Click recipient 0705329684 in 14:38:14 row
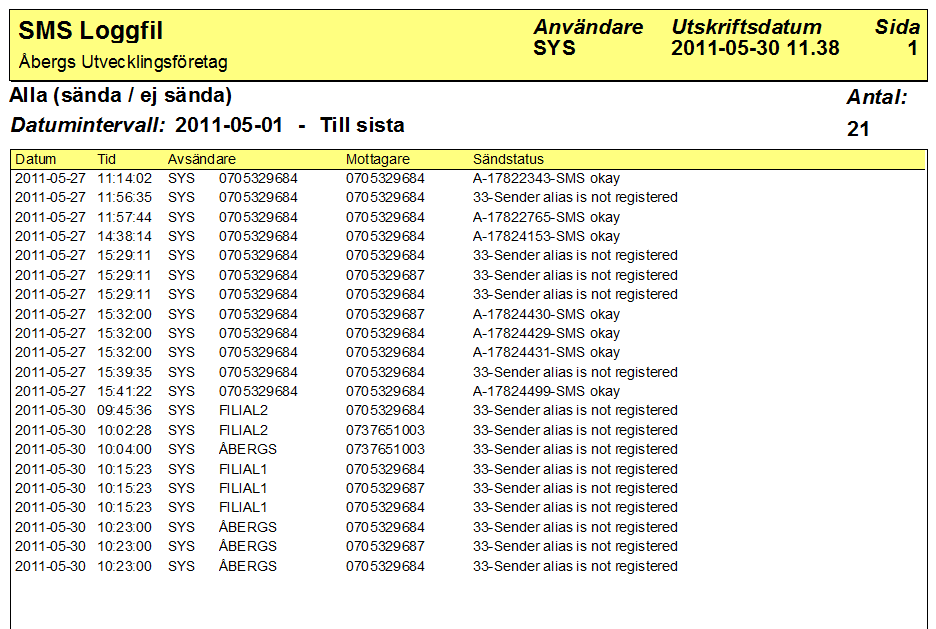Screen dimensions: 936x629 tap(385, 236)
